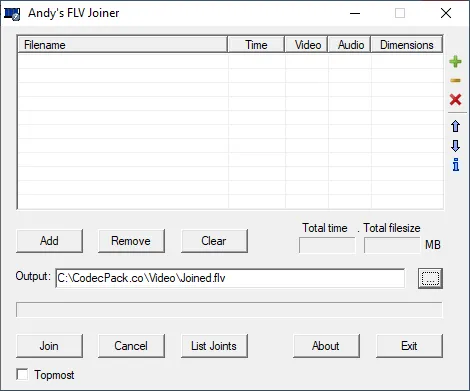Move selected file up with up arrow
Screen dimensions: 470x391
pyautogui.click(x=455, y=126)
